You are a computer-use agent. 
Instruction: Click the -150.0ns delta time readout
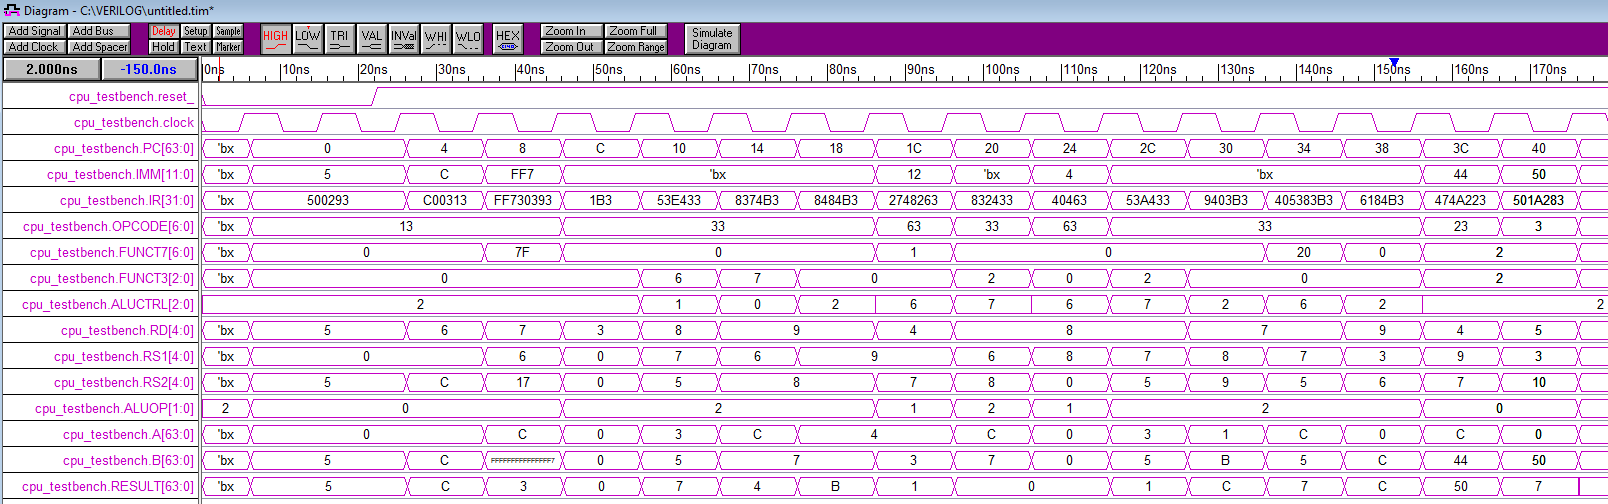(x=149, y=69)
